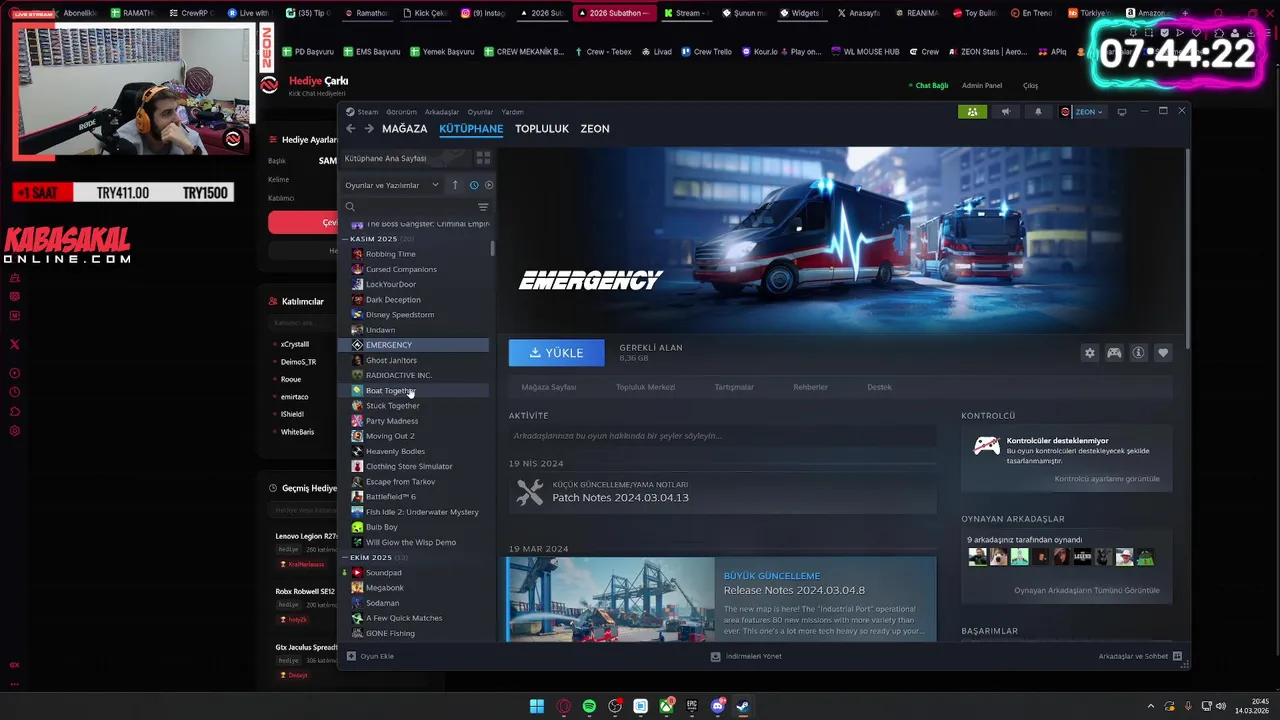Open the Kick Çeki browser tab
The image size is (1280, 720).
pyautogui.click(x=424, y=13)
